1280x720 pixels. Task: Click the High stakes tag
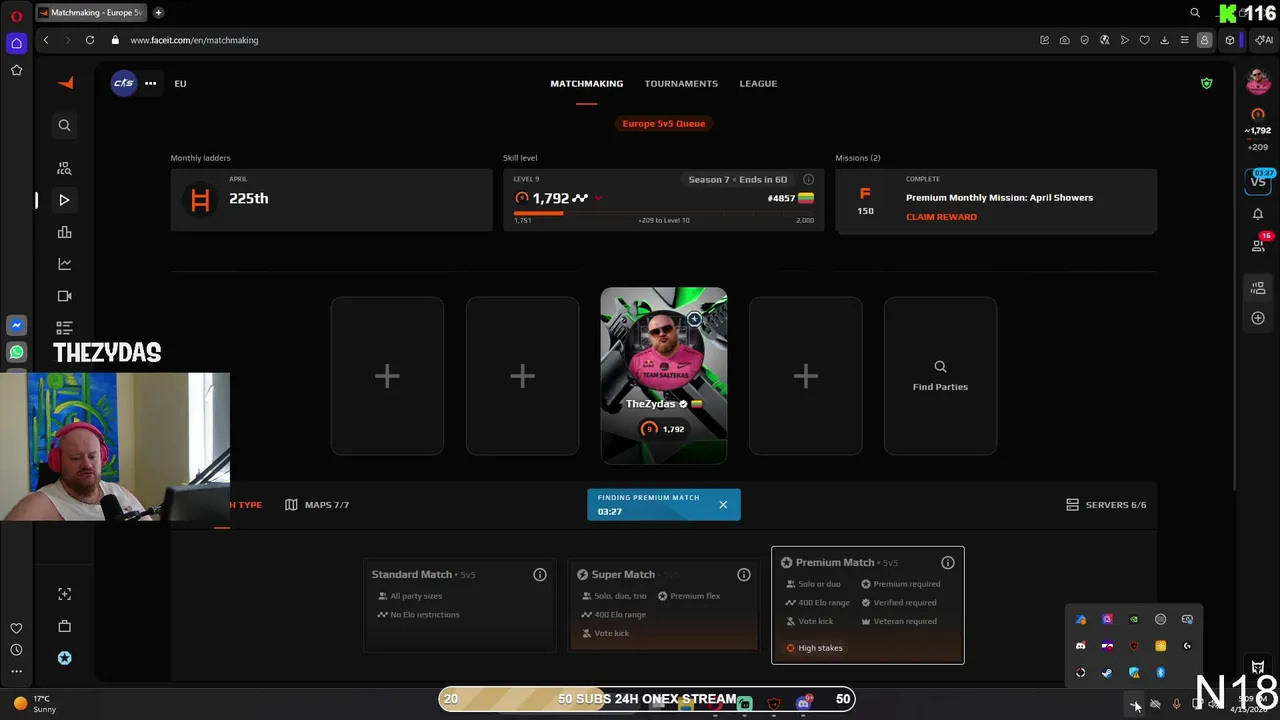(x=814, y=648)
